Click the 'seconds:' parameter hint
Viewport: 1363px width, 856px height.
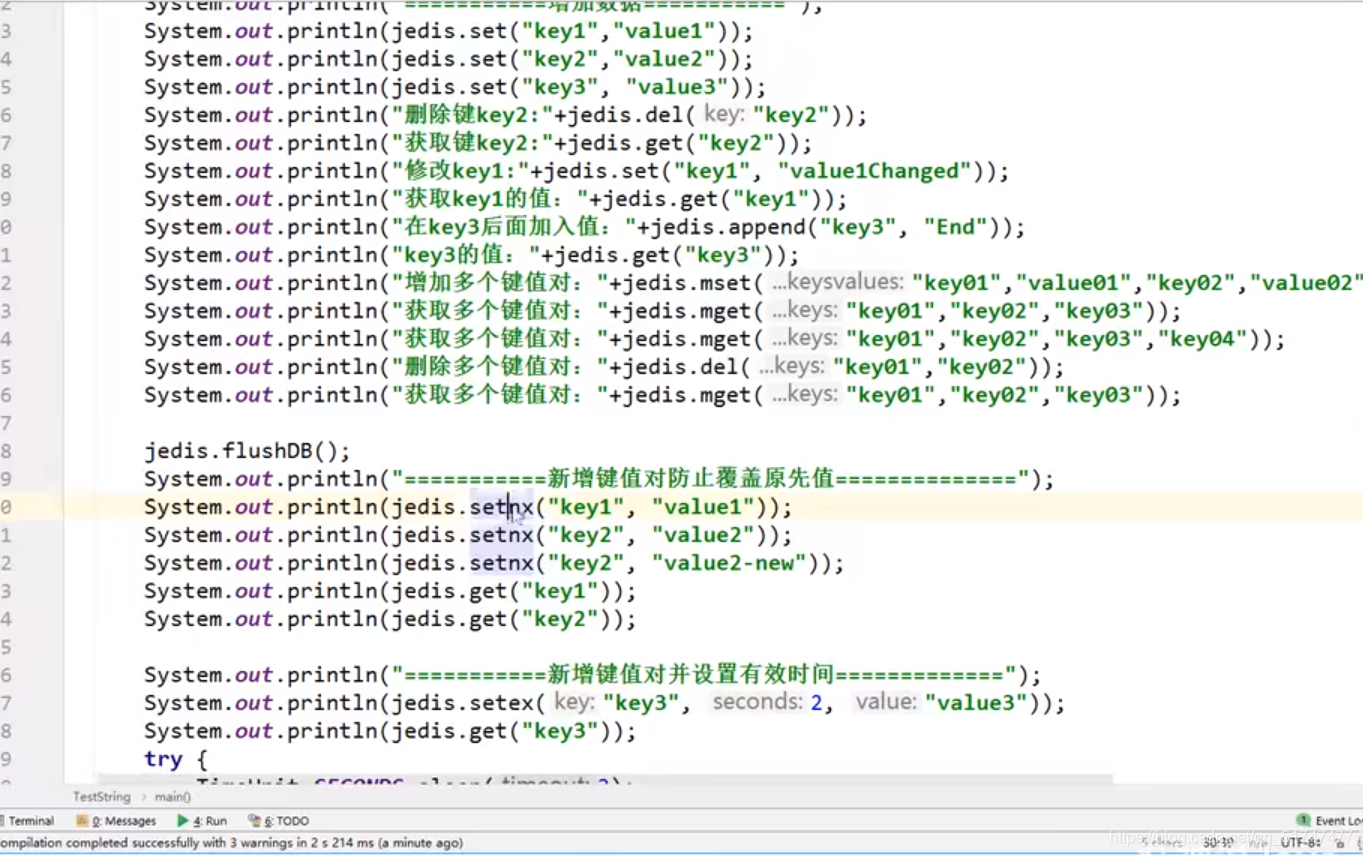click(759, 703)
